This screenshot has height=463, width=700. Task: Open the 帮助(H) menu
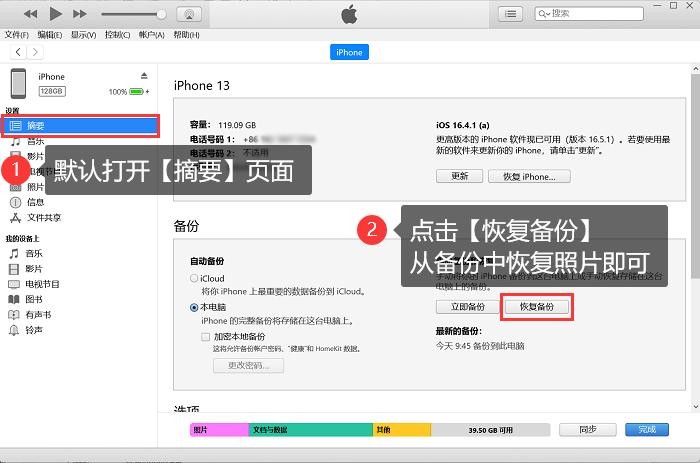pyautogui.click(x=186, y=34)
